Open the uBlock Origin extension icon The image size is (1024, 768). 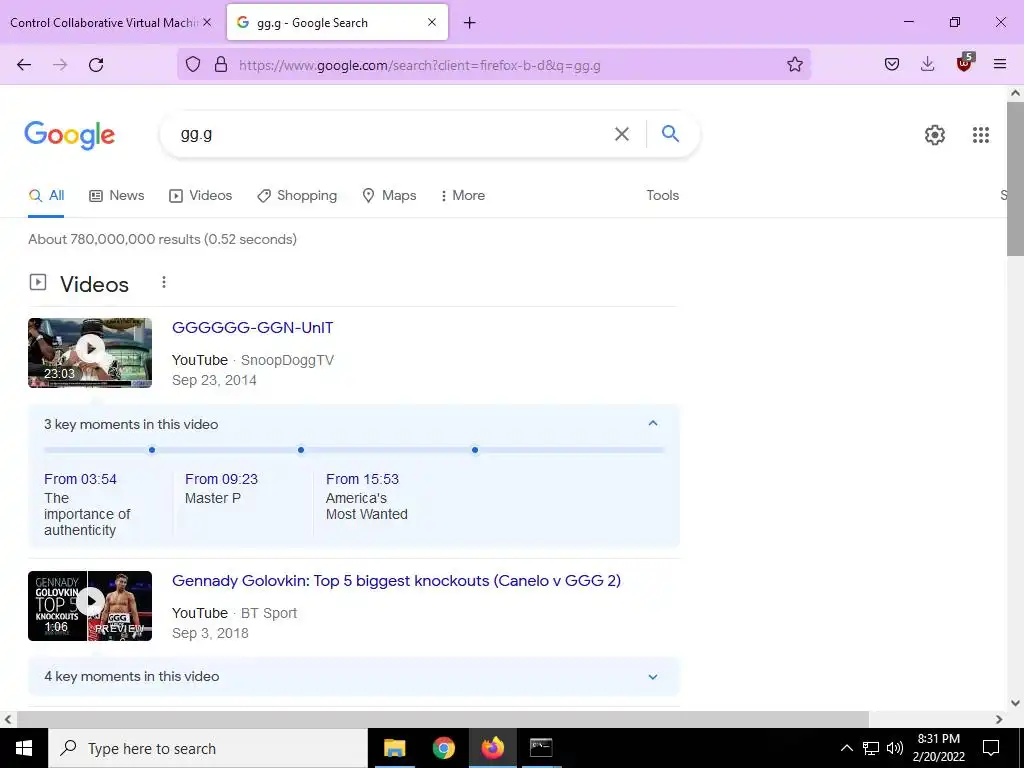(x=965, y=63)
